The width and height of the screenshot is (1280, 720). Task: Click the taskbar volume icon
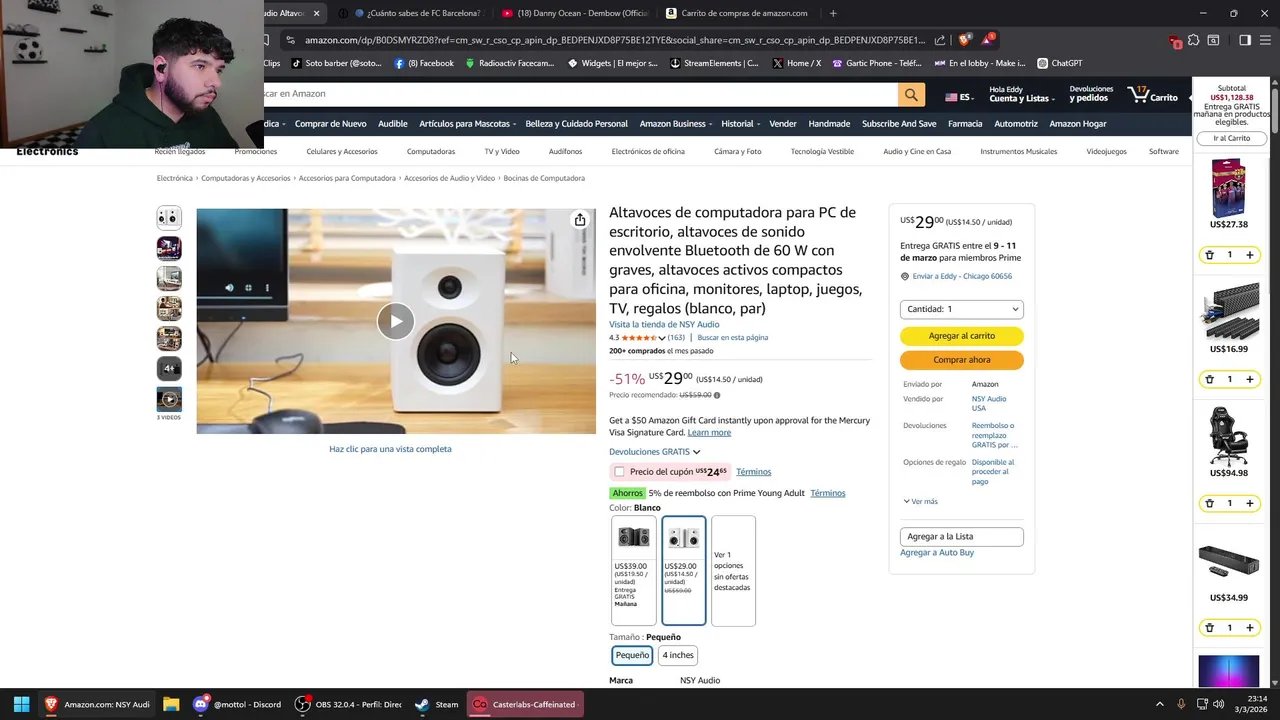click(x=1218, y=704)
